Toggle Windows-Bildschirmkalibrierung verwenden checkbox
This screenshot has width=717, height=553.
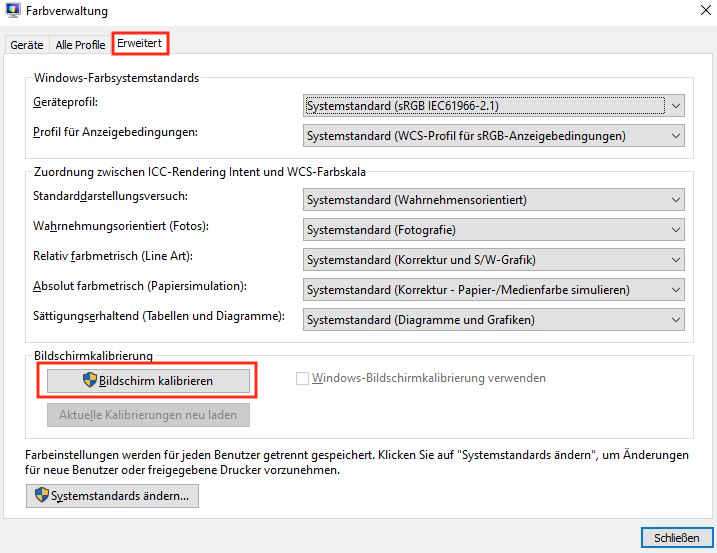(x=302, y=378)
